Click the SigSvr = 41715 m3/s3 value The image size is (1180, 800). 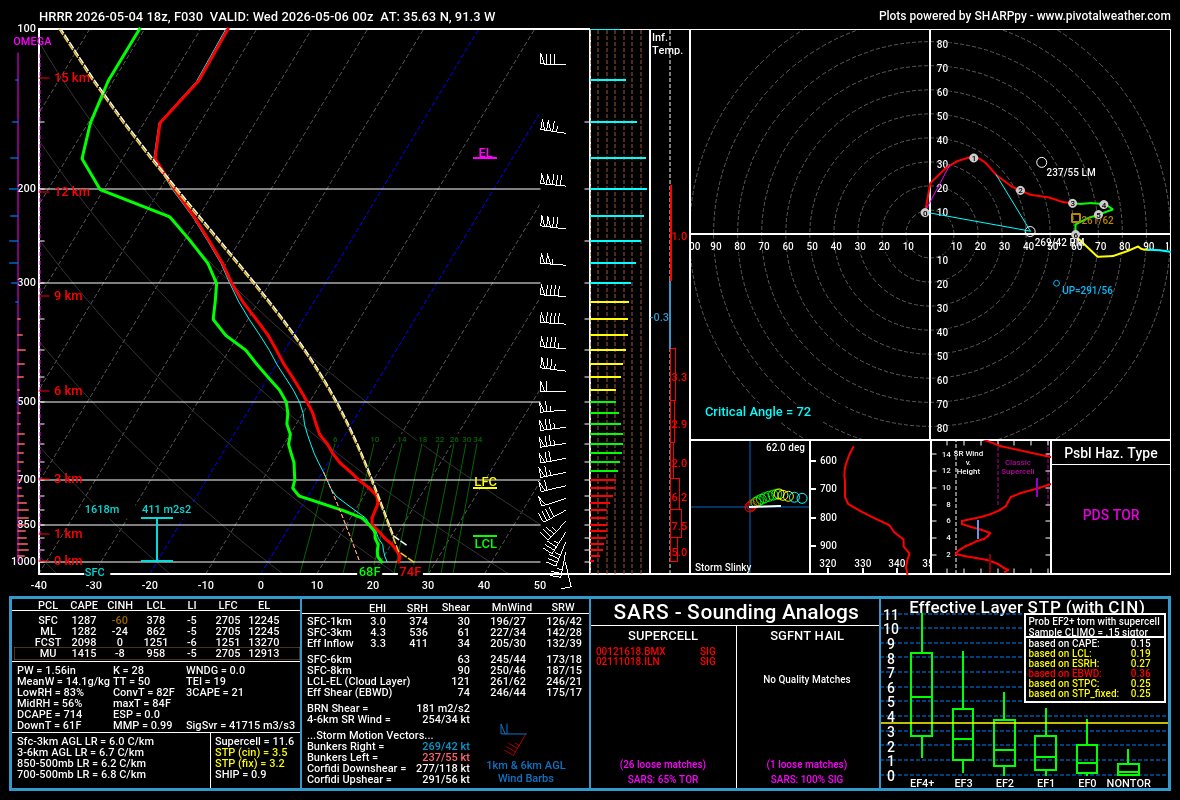pyautogui.click(x=240, y=725)
